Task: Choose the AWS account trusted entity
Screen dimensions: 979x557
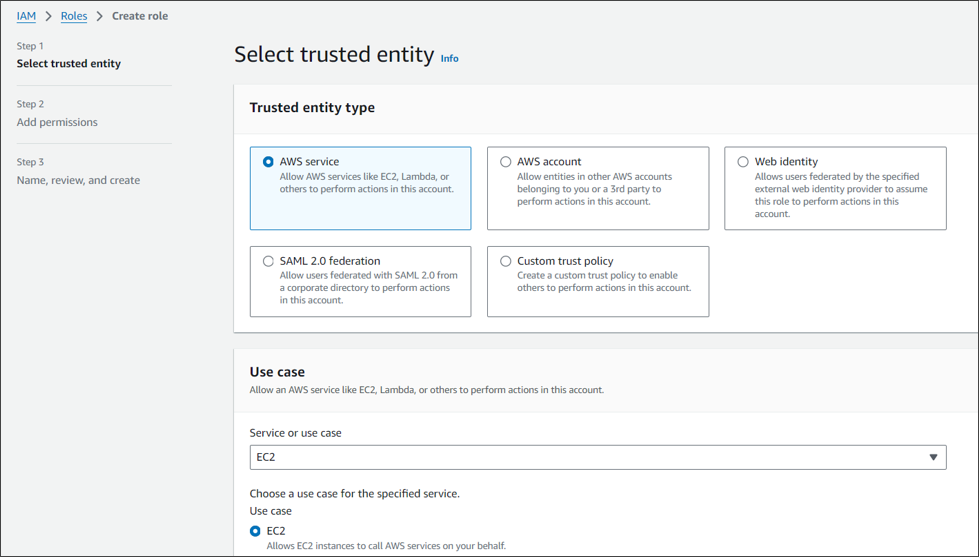Action: 506,162
